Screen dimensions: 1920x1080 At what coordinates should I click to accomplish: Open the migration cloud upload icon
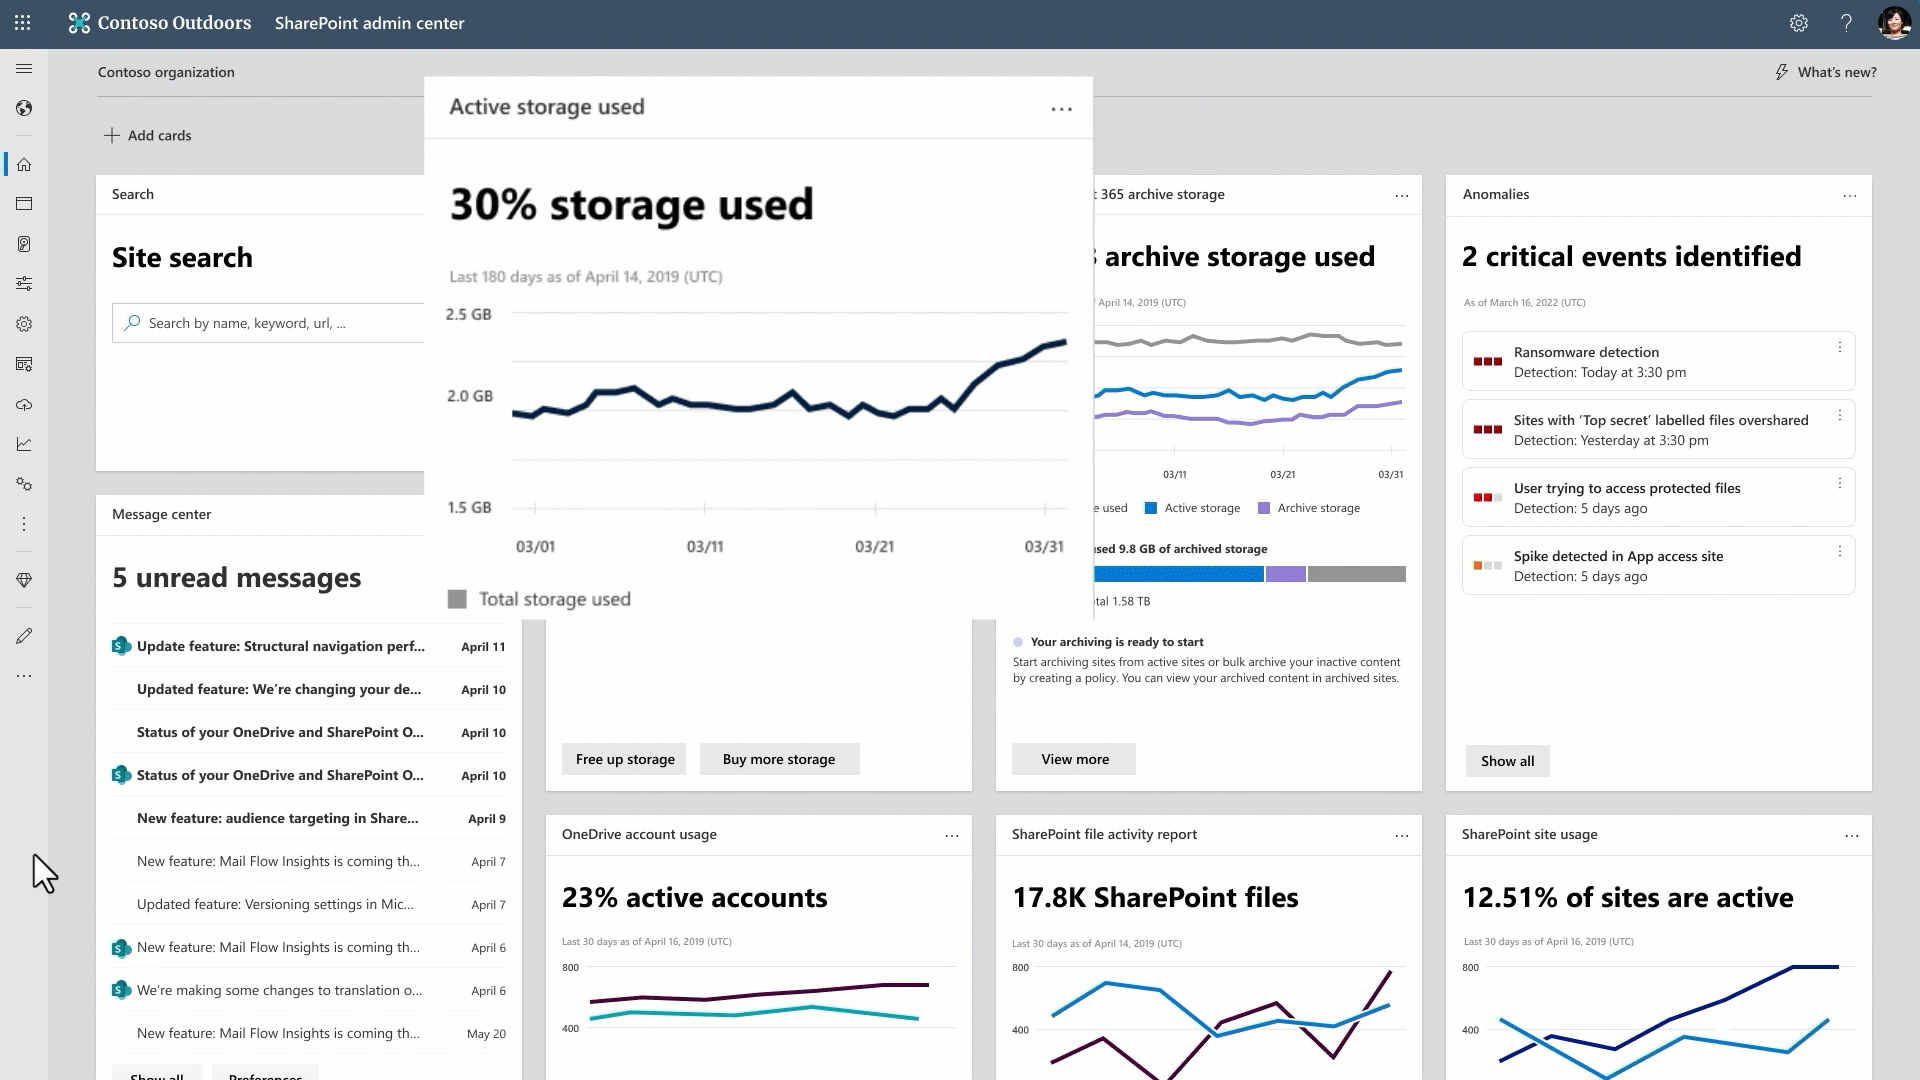[x=24, y=404]
